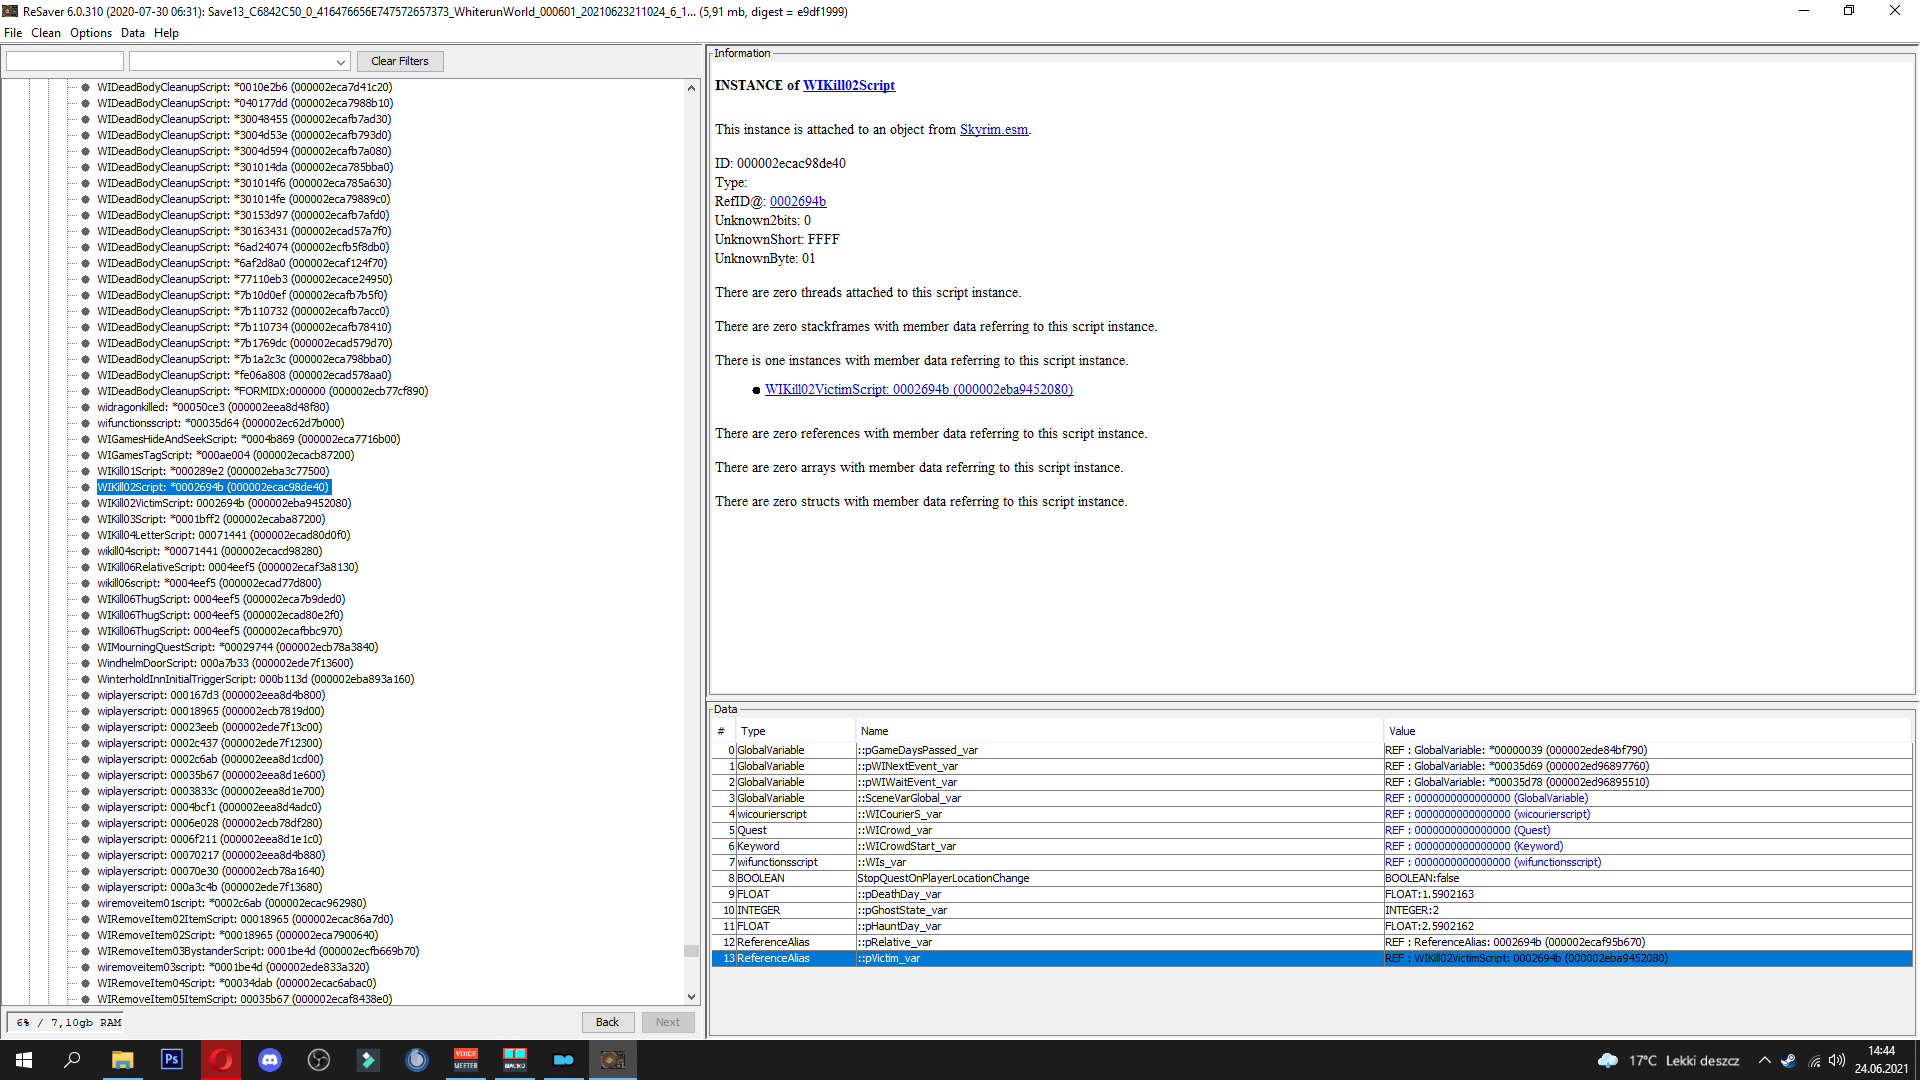
Task: Select WinterholdInnInitialTriggerScript tree row
Action: (256, 679)
